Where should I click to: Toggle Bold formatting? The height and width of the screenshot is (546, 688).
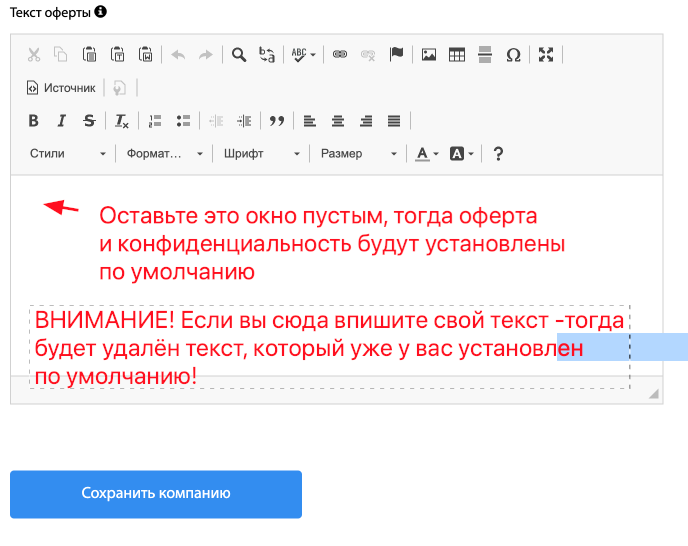[x=33, y=121]
